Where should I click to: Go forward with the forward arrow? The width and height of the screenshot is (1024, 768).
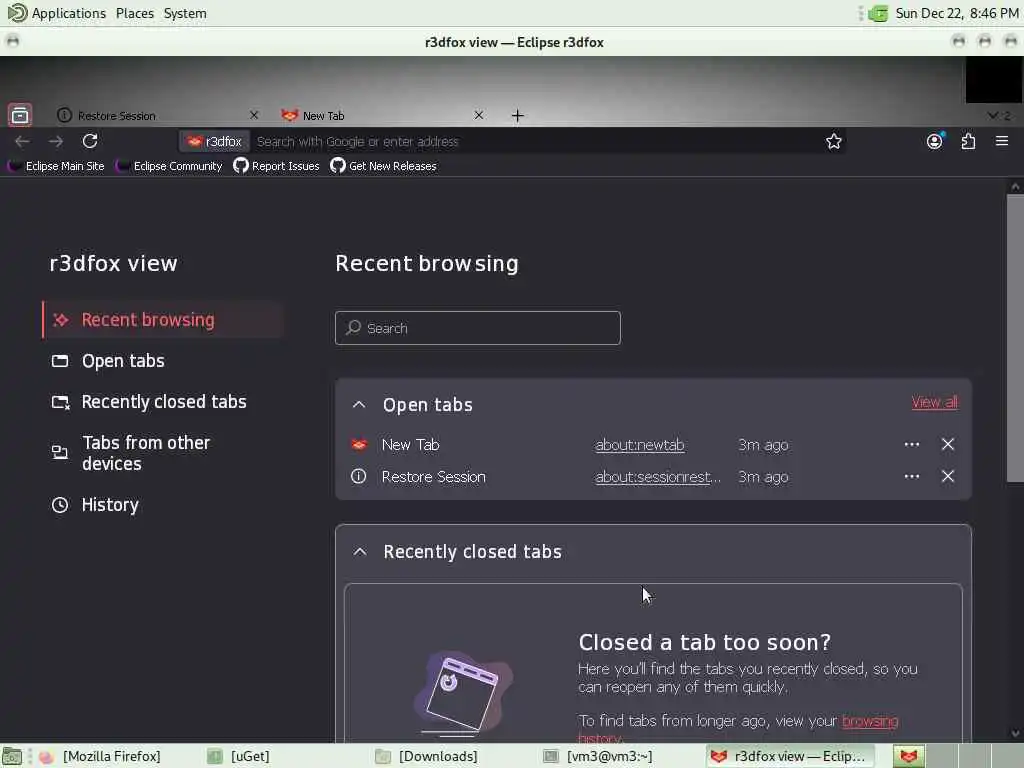(x=56, y=141)
